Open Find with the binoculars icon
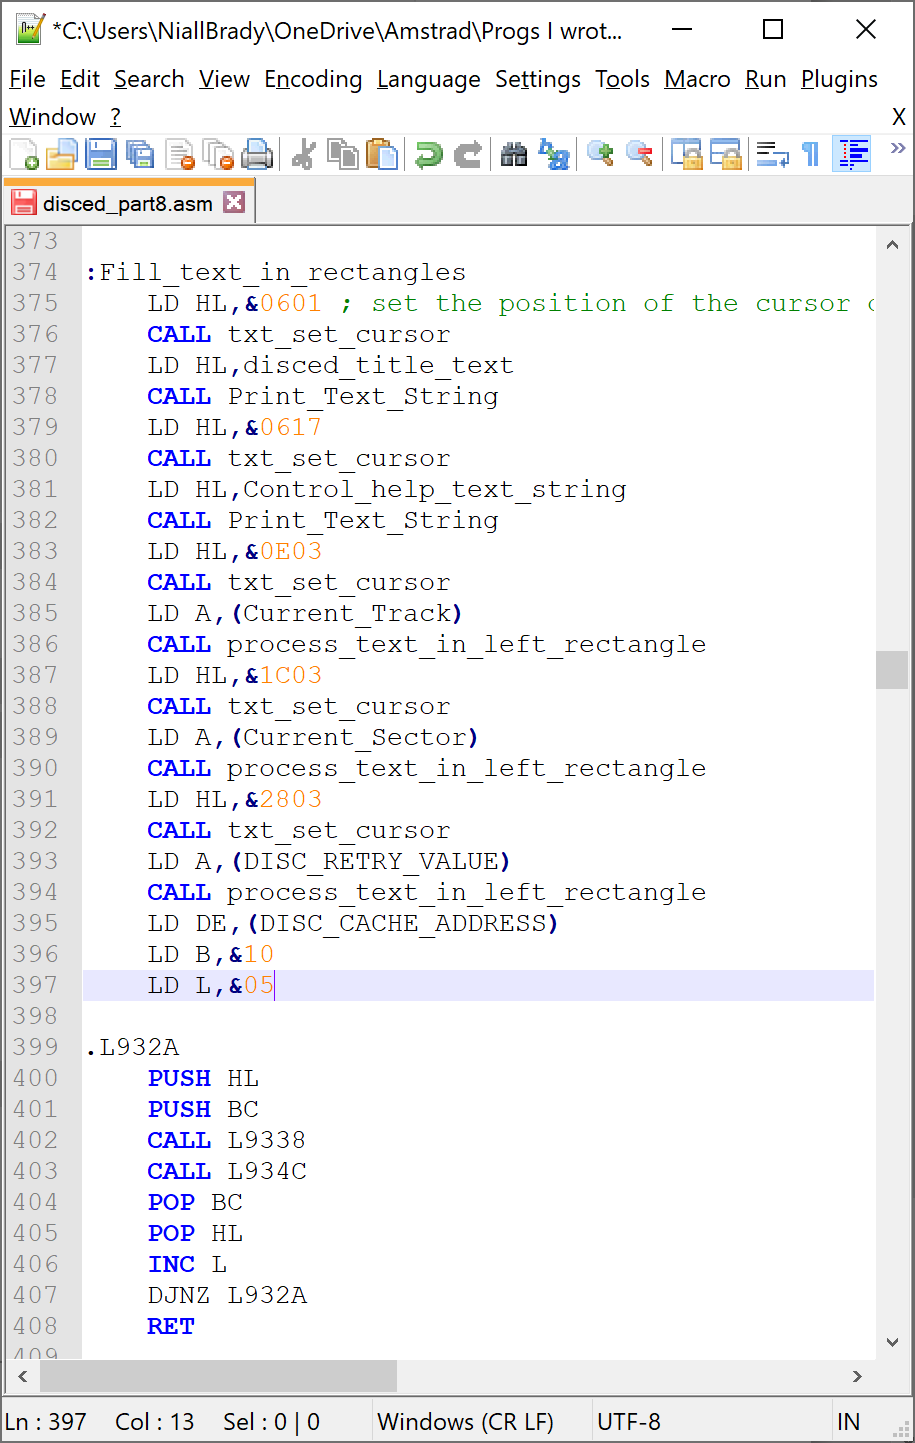Screen dimensions: 915x1443 514,155
